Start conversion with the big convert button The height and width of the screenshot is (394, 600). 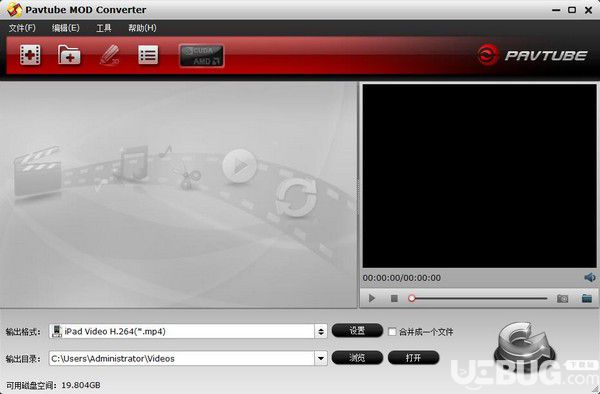(x=524, y=344)
